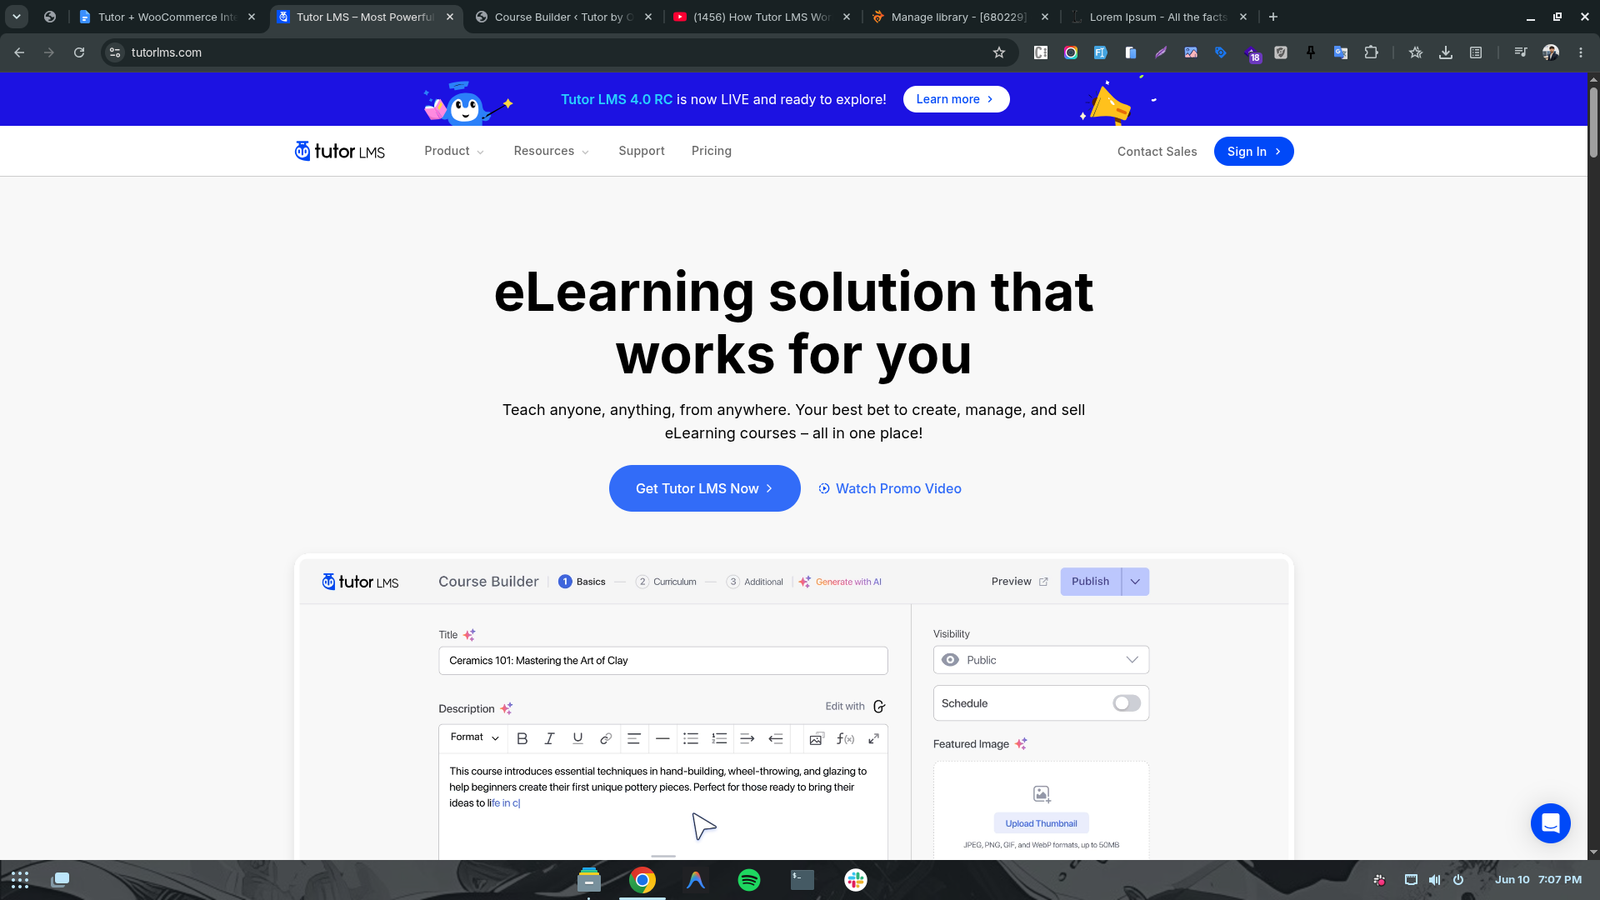Switch to the Course Builder browser tab

point(564,17)
